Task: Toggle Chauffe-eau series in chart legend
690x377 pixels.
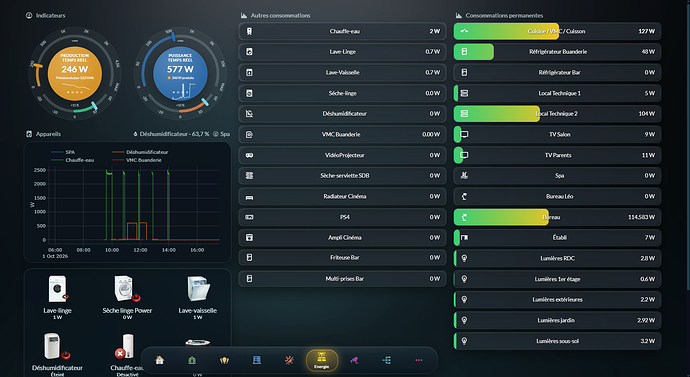Action: [73, 160]
